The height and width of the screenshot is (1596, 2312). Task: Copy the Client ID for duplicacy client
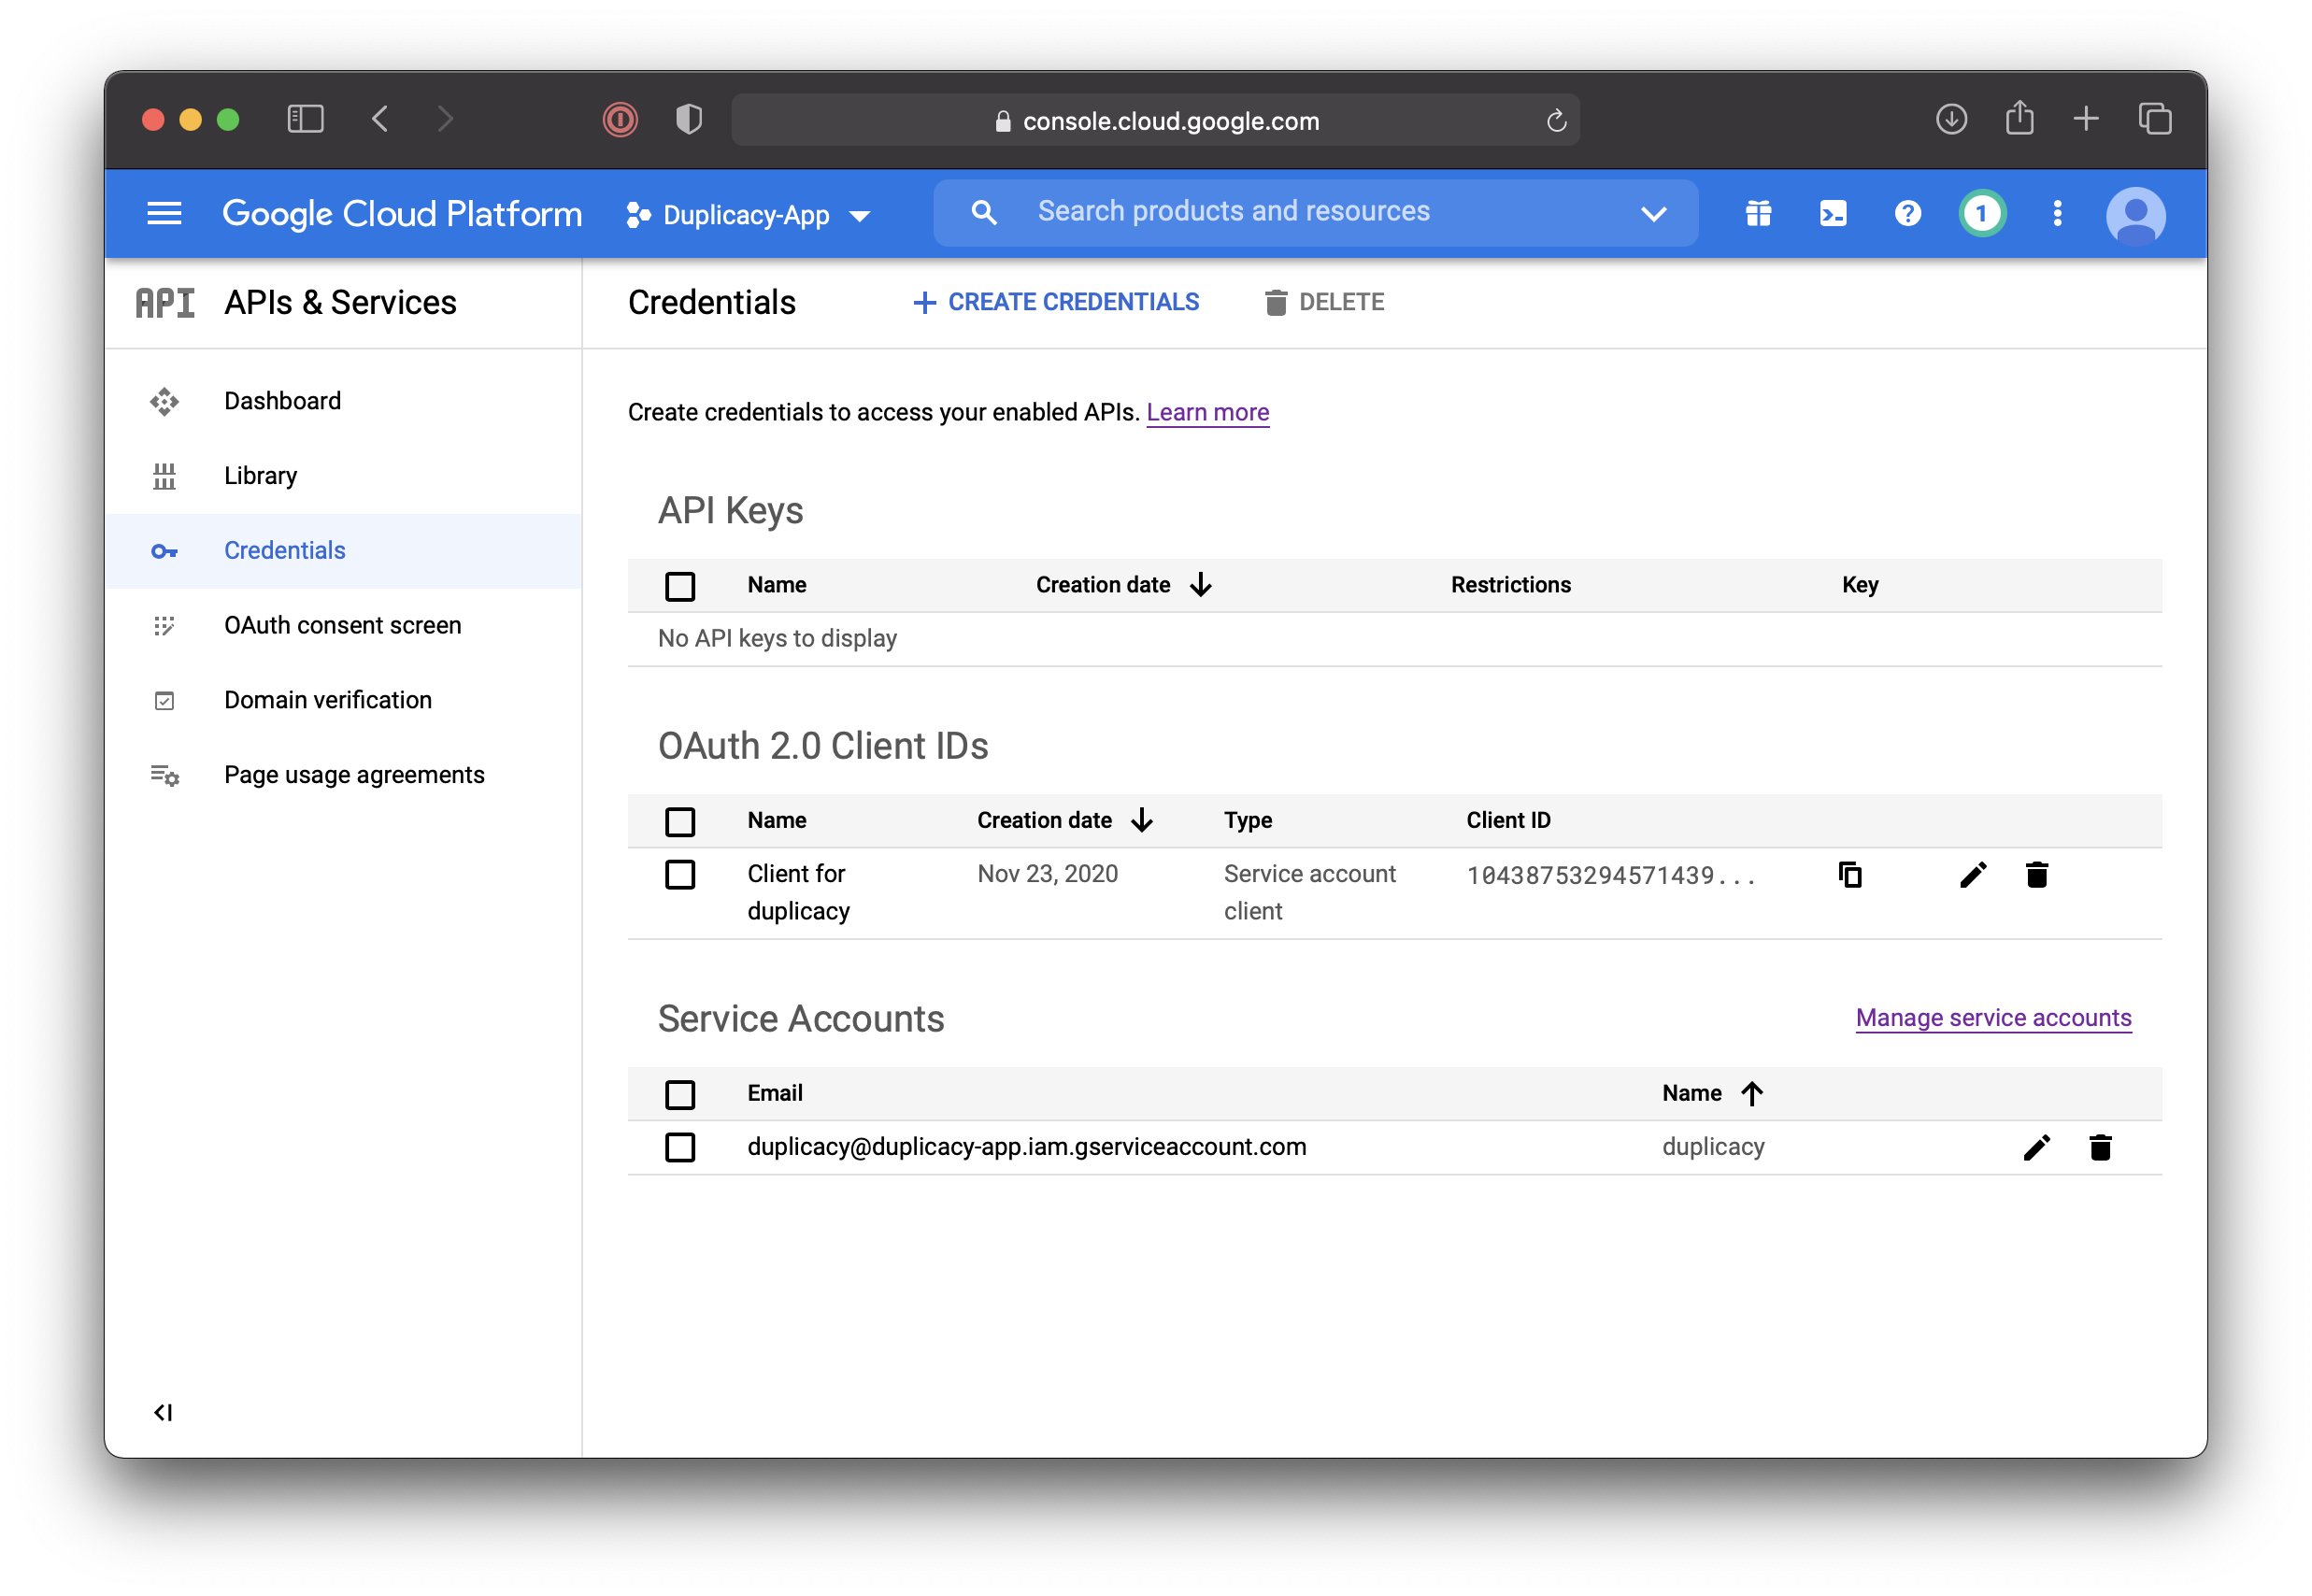(1851, 874)
